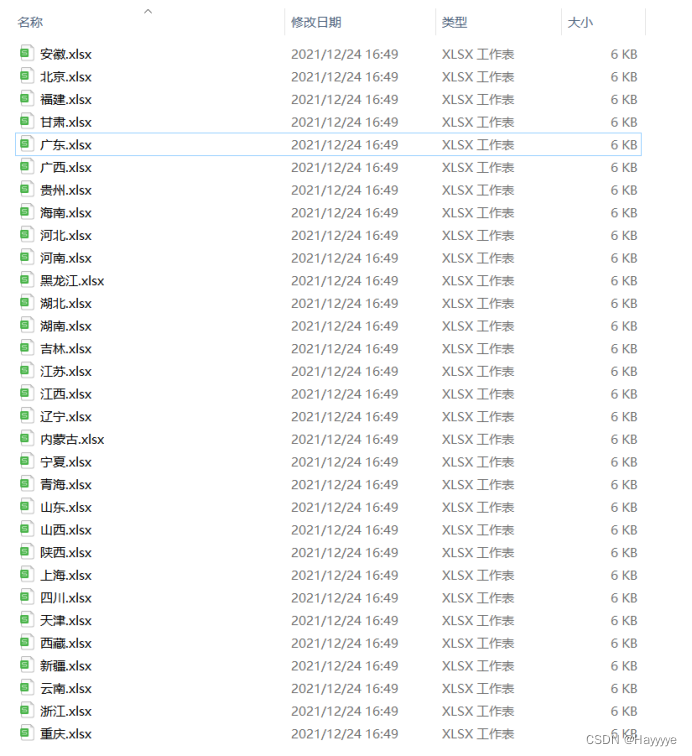The width and height of the screenshot is (692, 756).
Task: Select the file name 新疆.xlsx
Action: click(66, 666)
